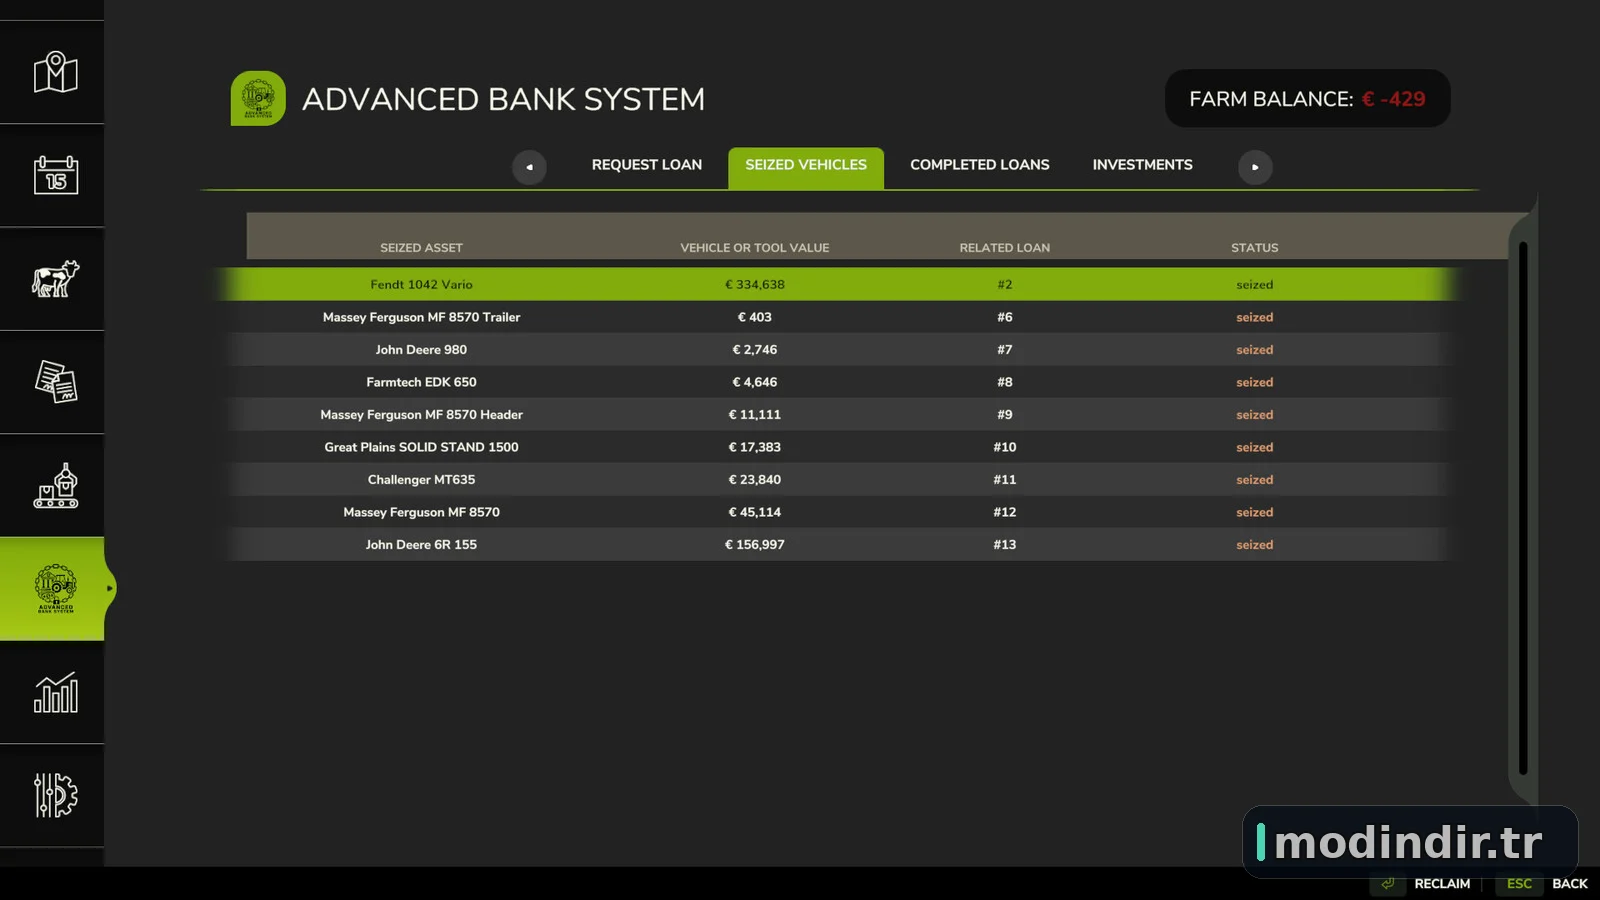Click seized status of Farmtech EDK 650
This screenshot has height=900, width=1600.
tap(1255, 382)
